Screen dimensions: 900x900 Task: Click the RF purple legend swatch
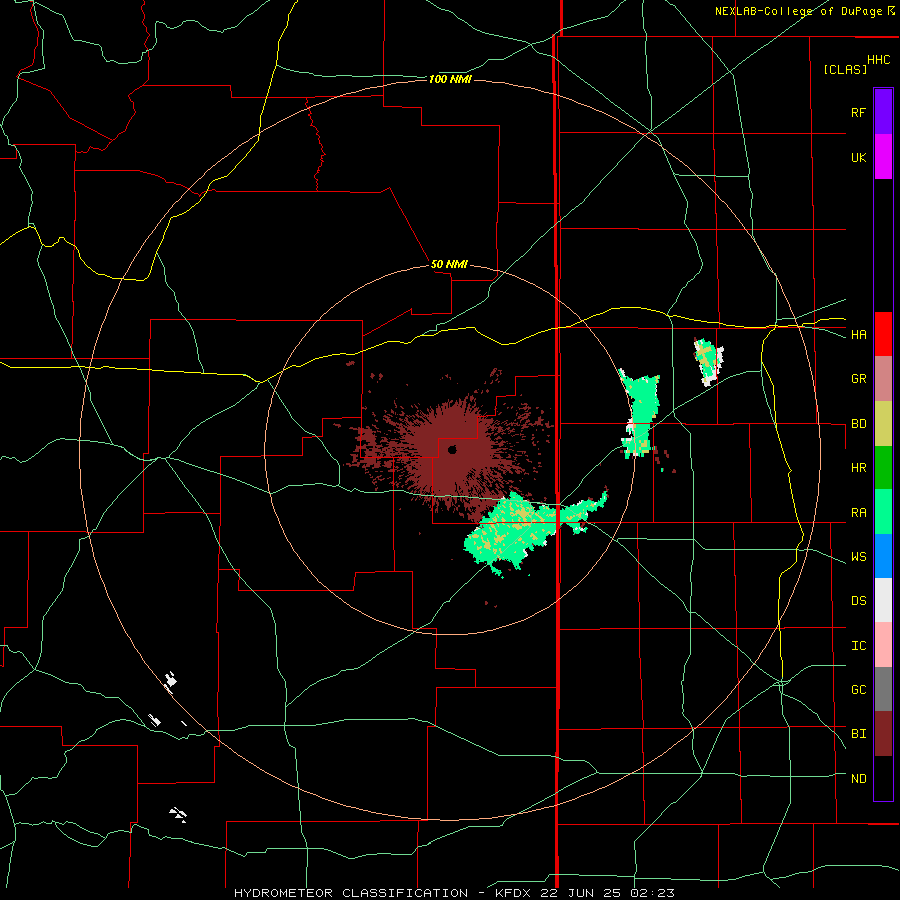(x=883, y=112)
